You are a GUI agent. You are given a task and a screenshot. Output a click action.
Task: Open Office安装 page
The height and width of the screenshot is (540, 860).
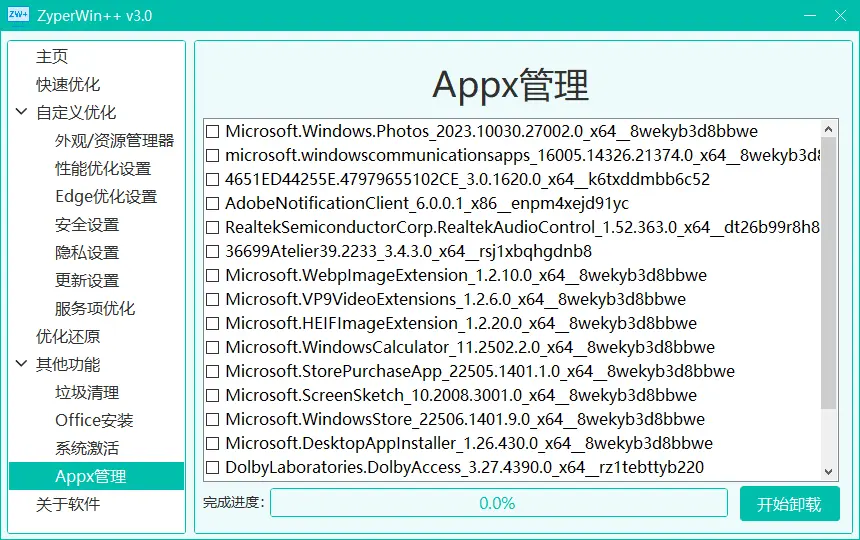tap(94, 420)
